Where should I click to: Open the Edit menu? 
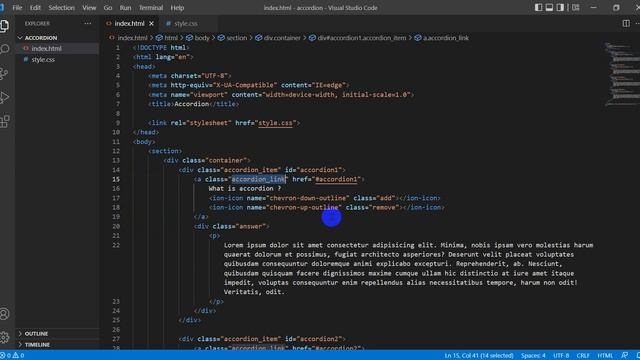(35, 8)
